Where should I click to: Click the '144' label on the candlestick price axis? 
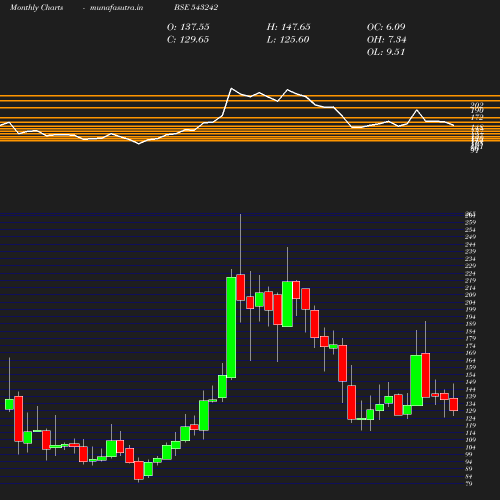tap(471, 389)
